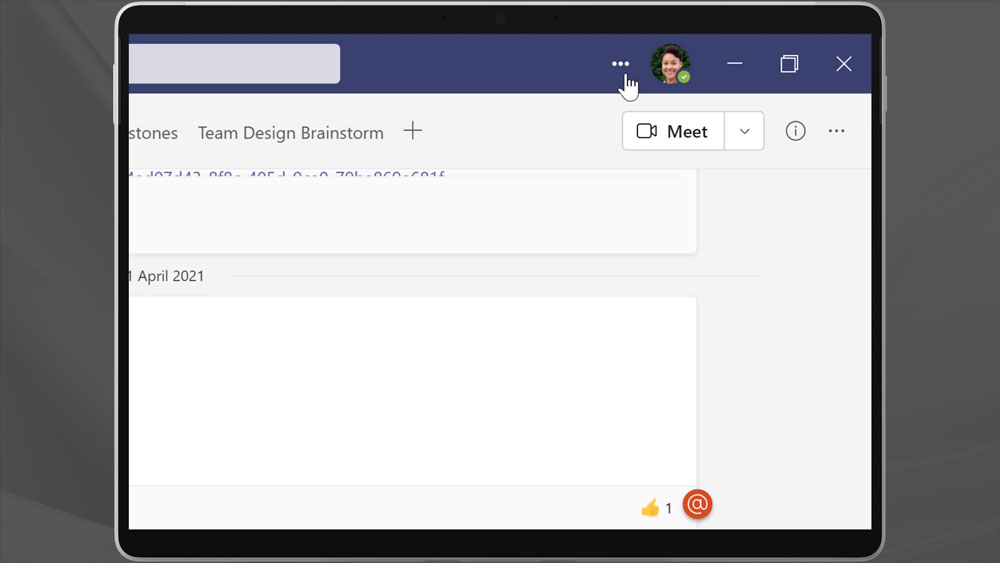Image resolution: width=1000 pixels, height=563 pixels.
Task: Select the white message card
Action: coord(412,390)
